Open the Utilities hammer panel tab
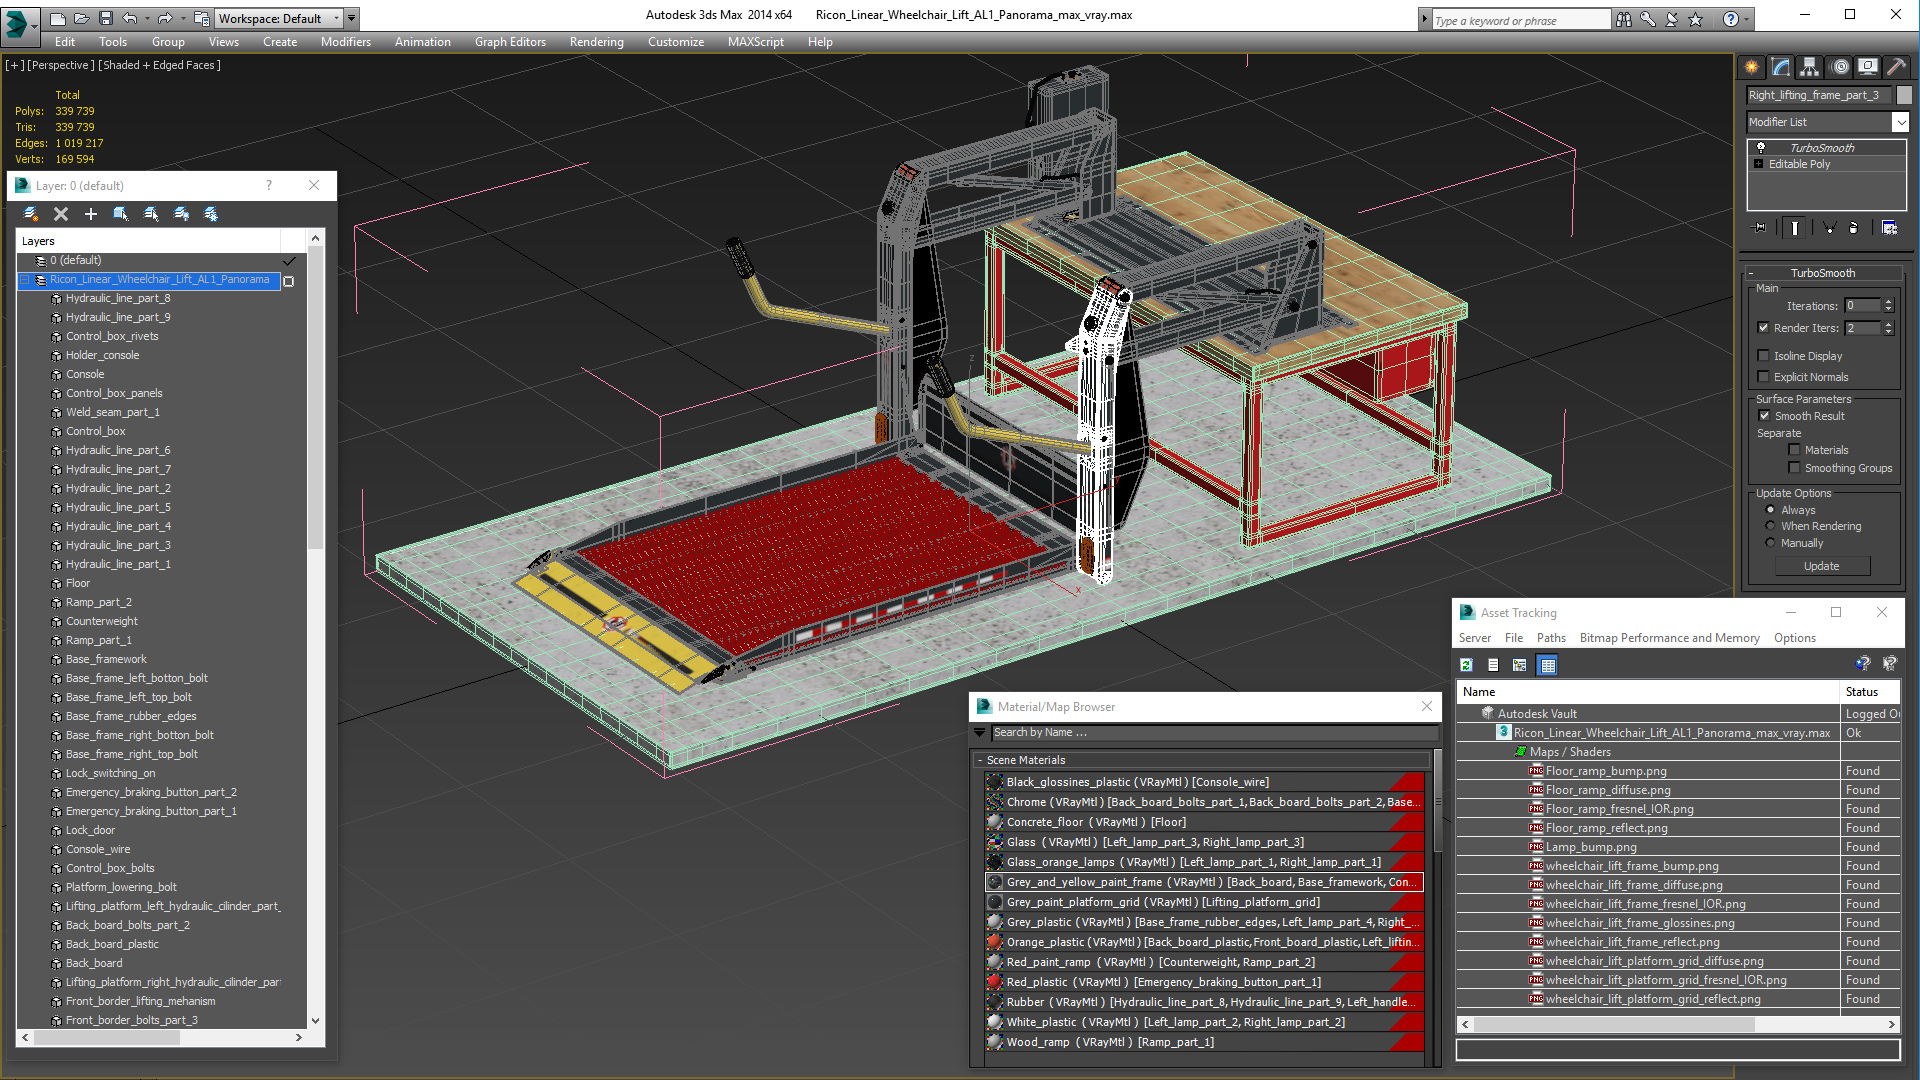 pyautogui.click(x=1896, y=67)
